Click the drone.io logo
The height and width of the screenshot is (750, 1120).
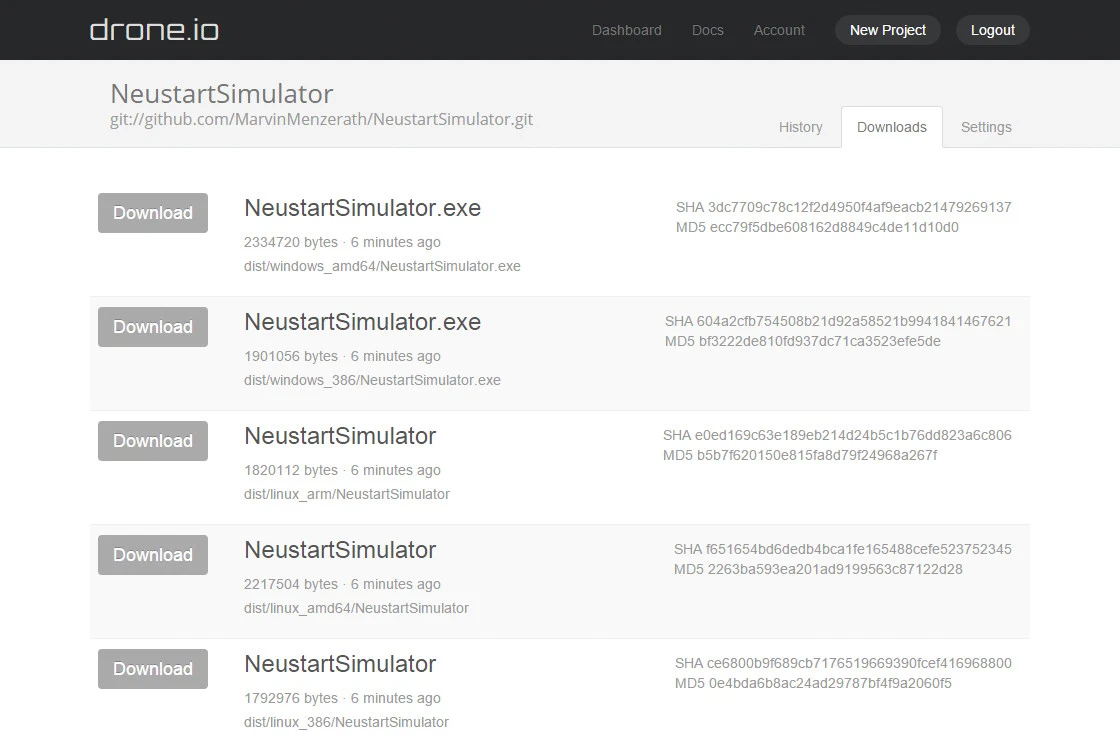(154, 30)
